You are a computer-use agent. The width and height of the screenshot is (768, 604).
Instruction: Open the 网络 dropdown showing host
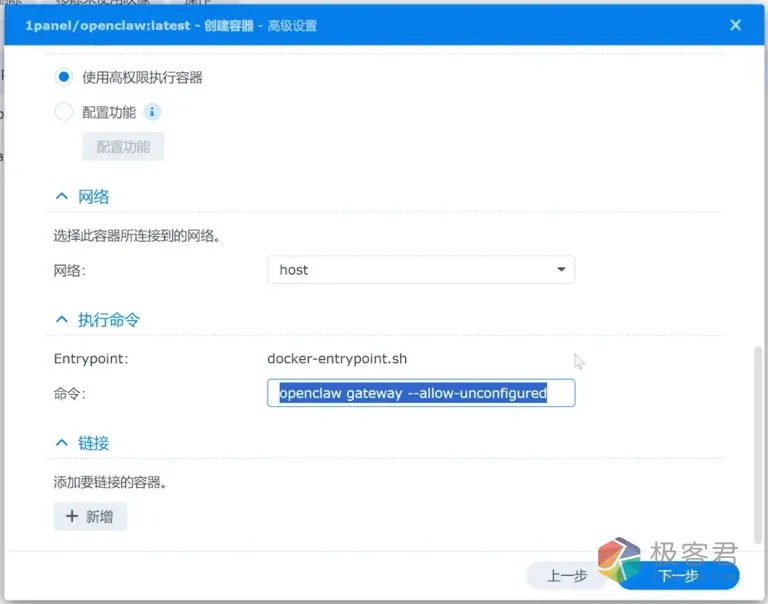pyautogui.click(x=420, y=270)
